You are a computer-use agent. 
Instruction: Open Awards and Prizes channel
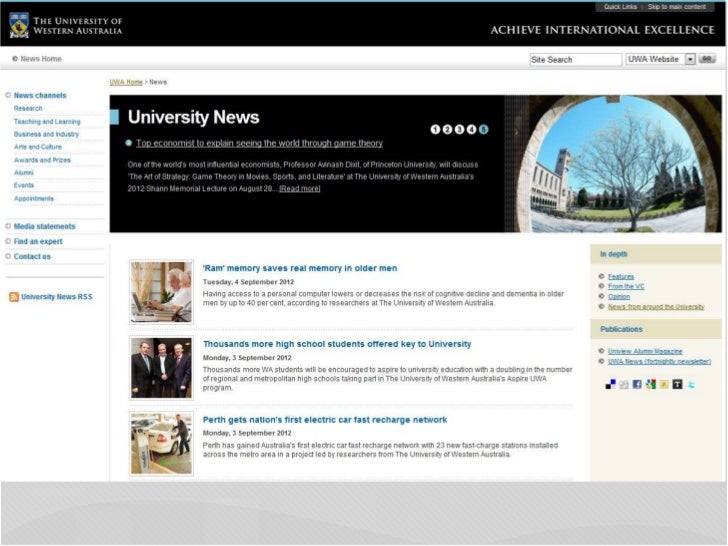click(42, 160)
